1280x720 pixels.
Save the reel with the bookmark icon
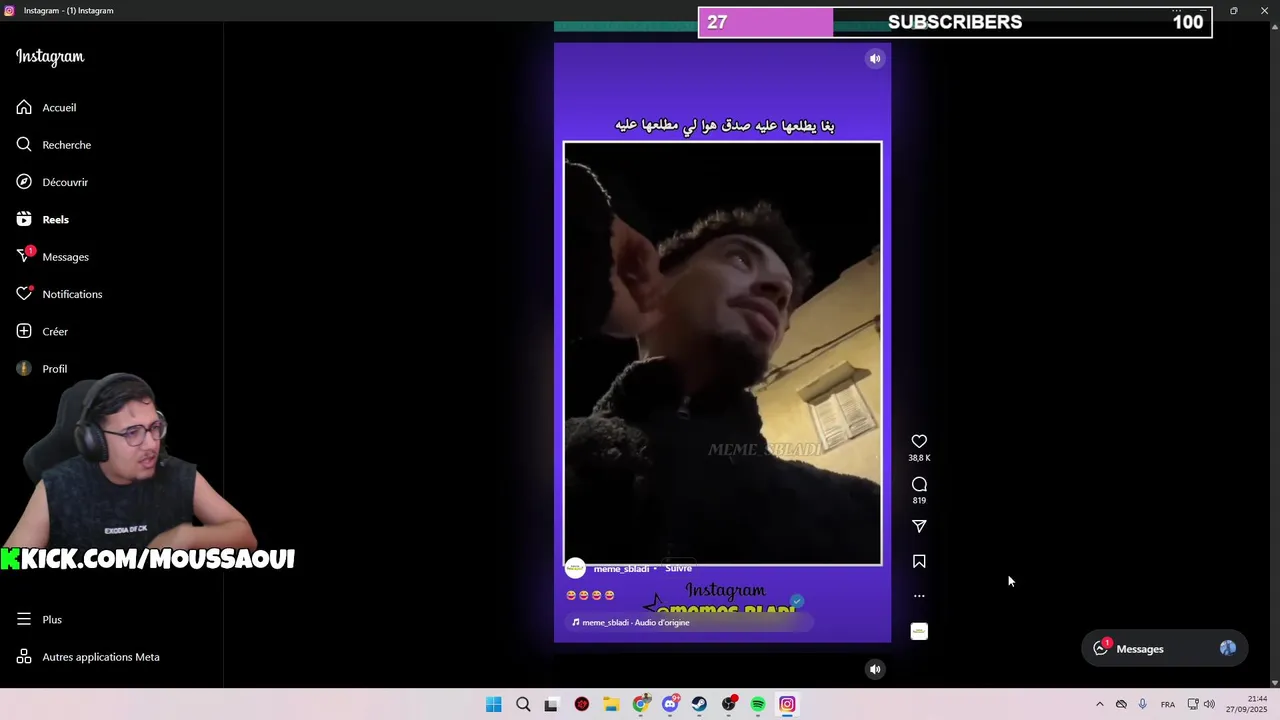click(919, 561)
